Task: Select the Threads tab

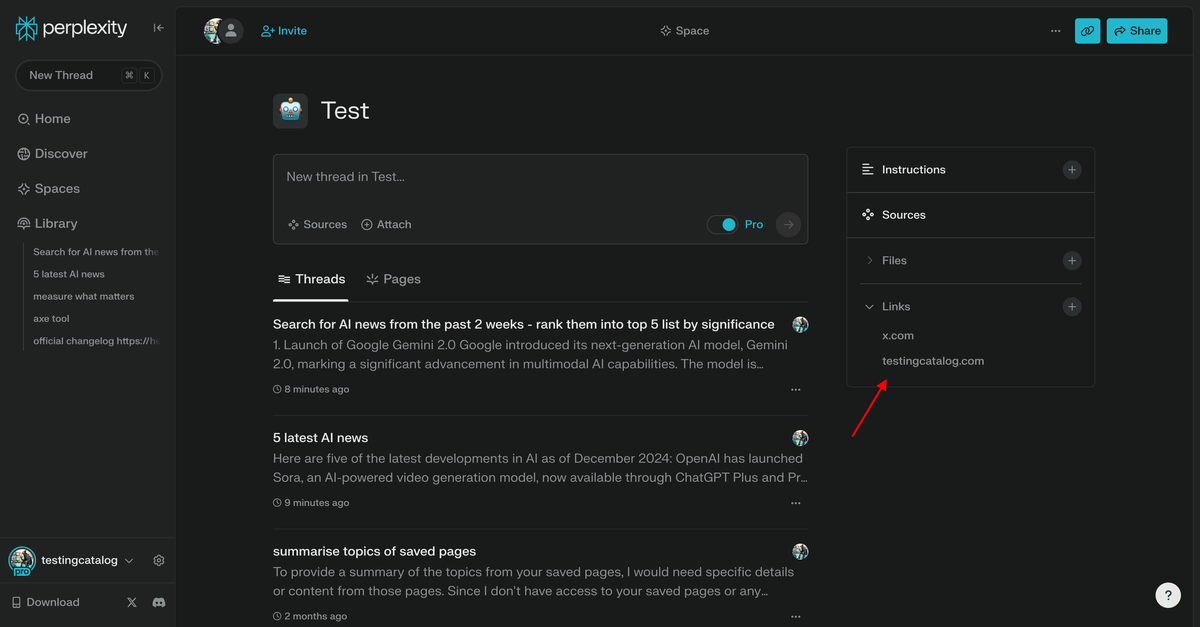Action: 310,279
